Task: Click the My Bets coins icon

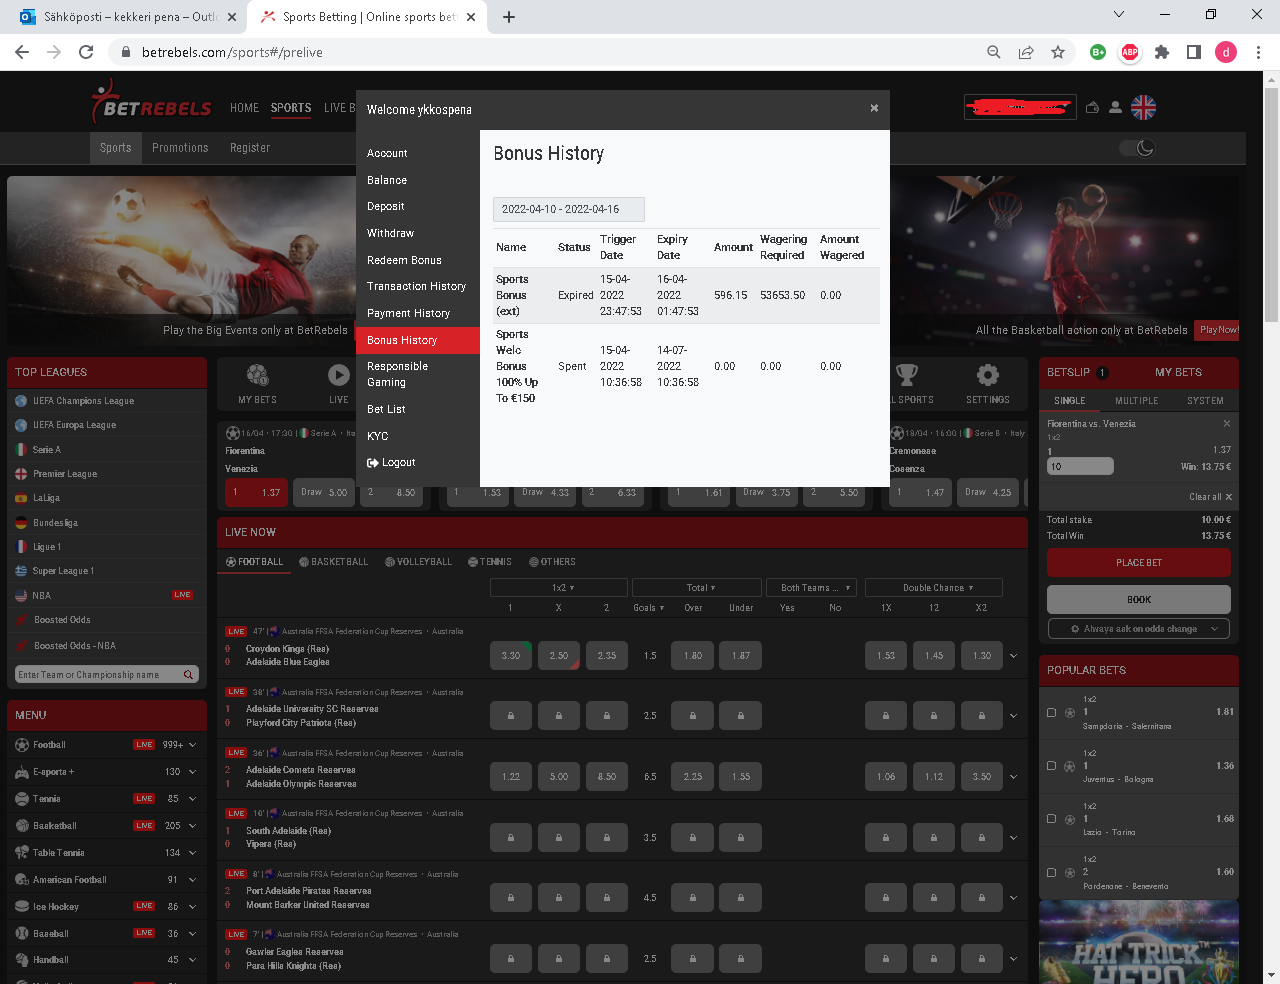Action: tap(257, 376)
